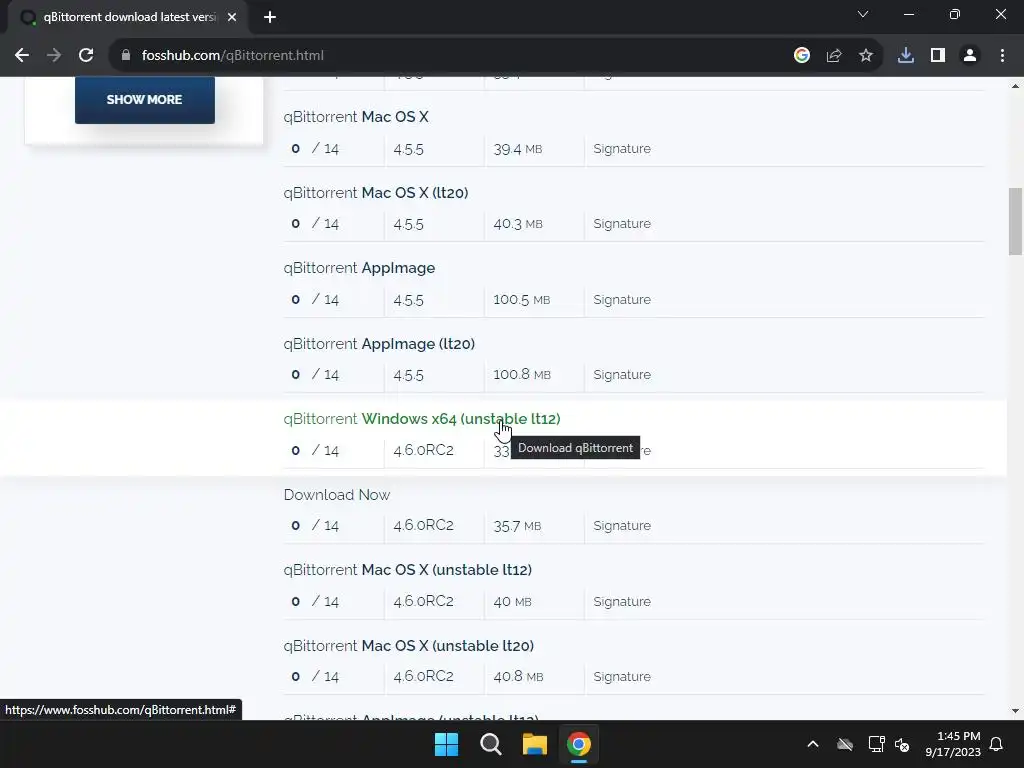Click the page scroll down arrow
The height and width of the screenshot is (768, 1024).
[x=1016, y=711]
